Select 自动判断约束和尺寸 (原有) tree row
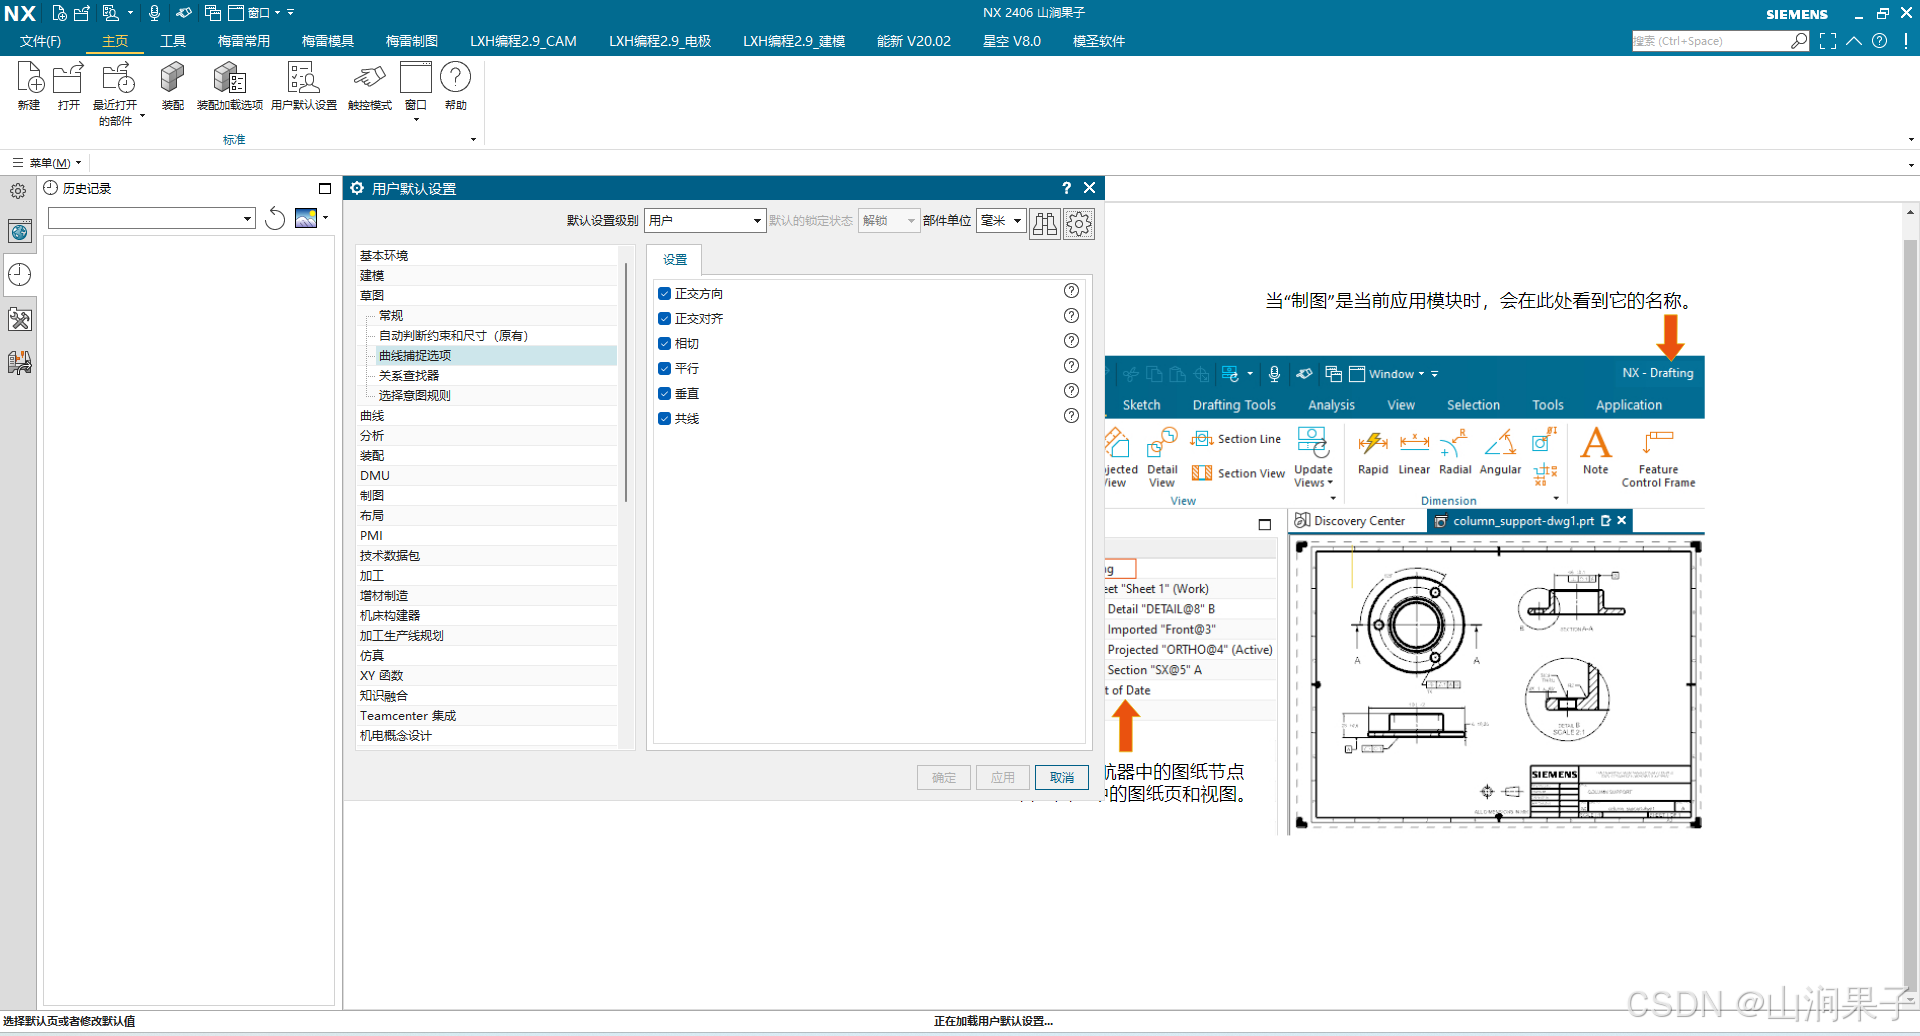The height and width of the screenshot is (1036, 1920). (453, 336)
